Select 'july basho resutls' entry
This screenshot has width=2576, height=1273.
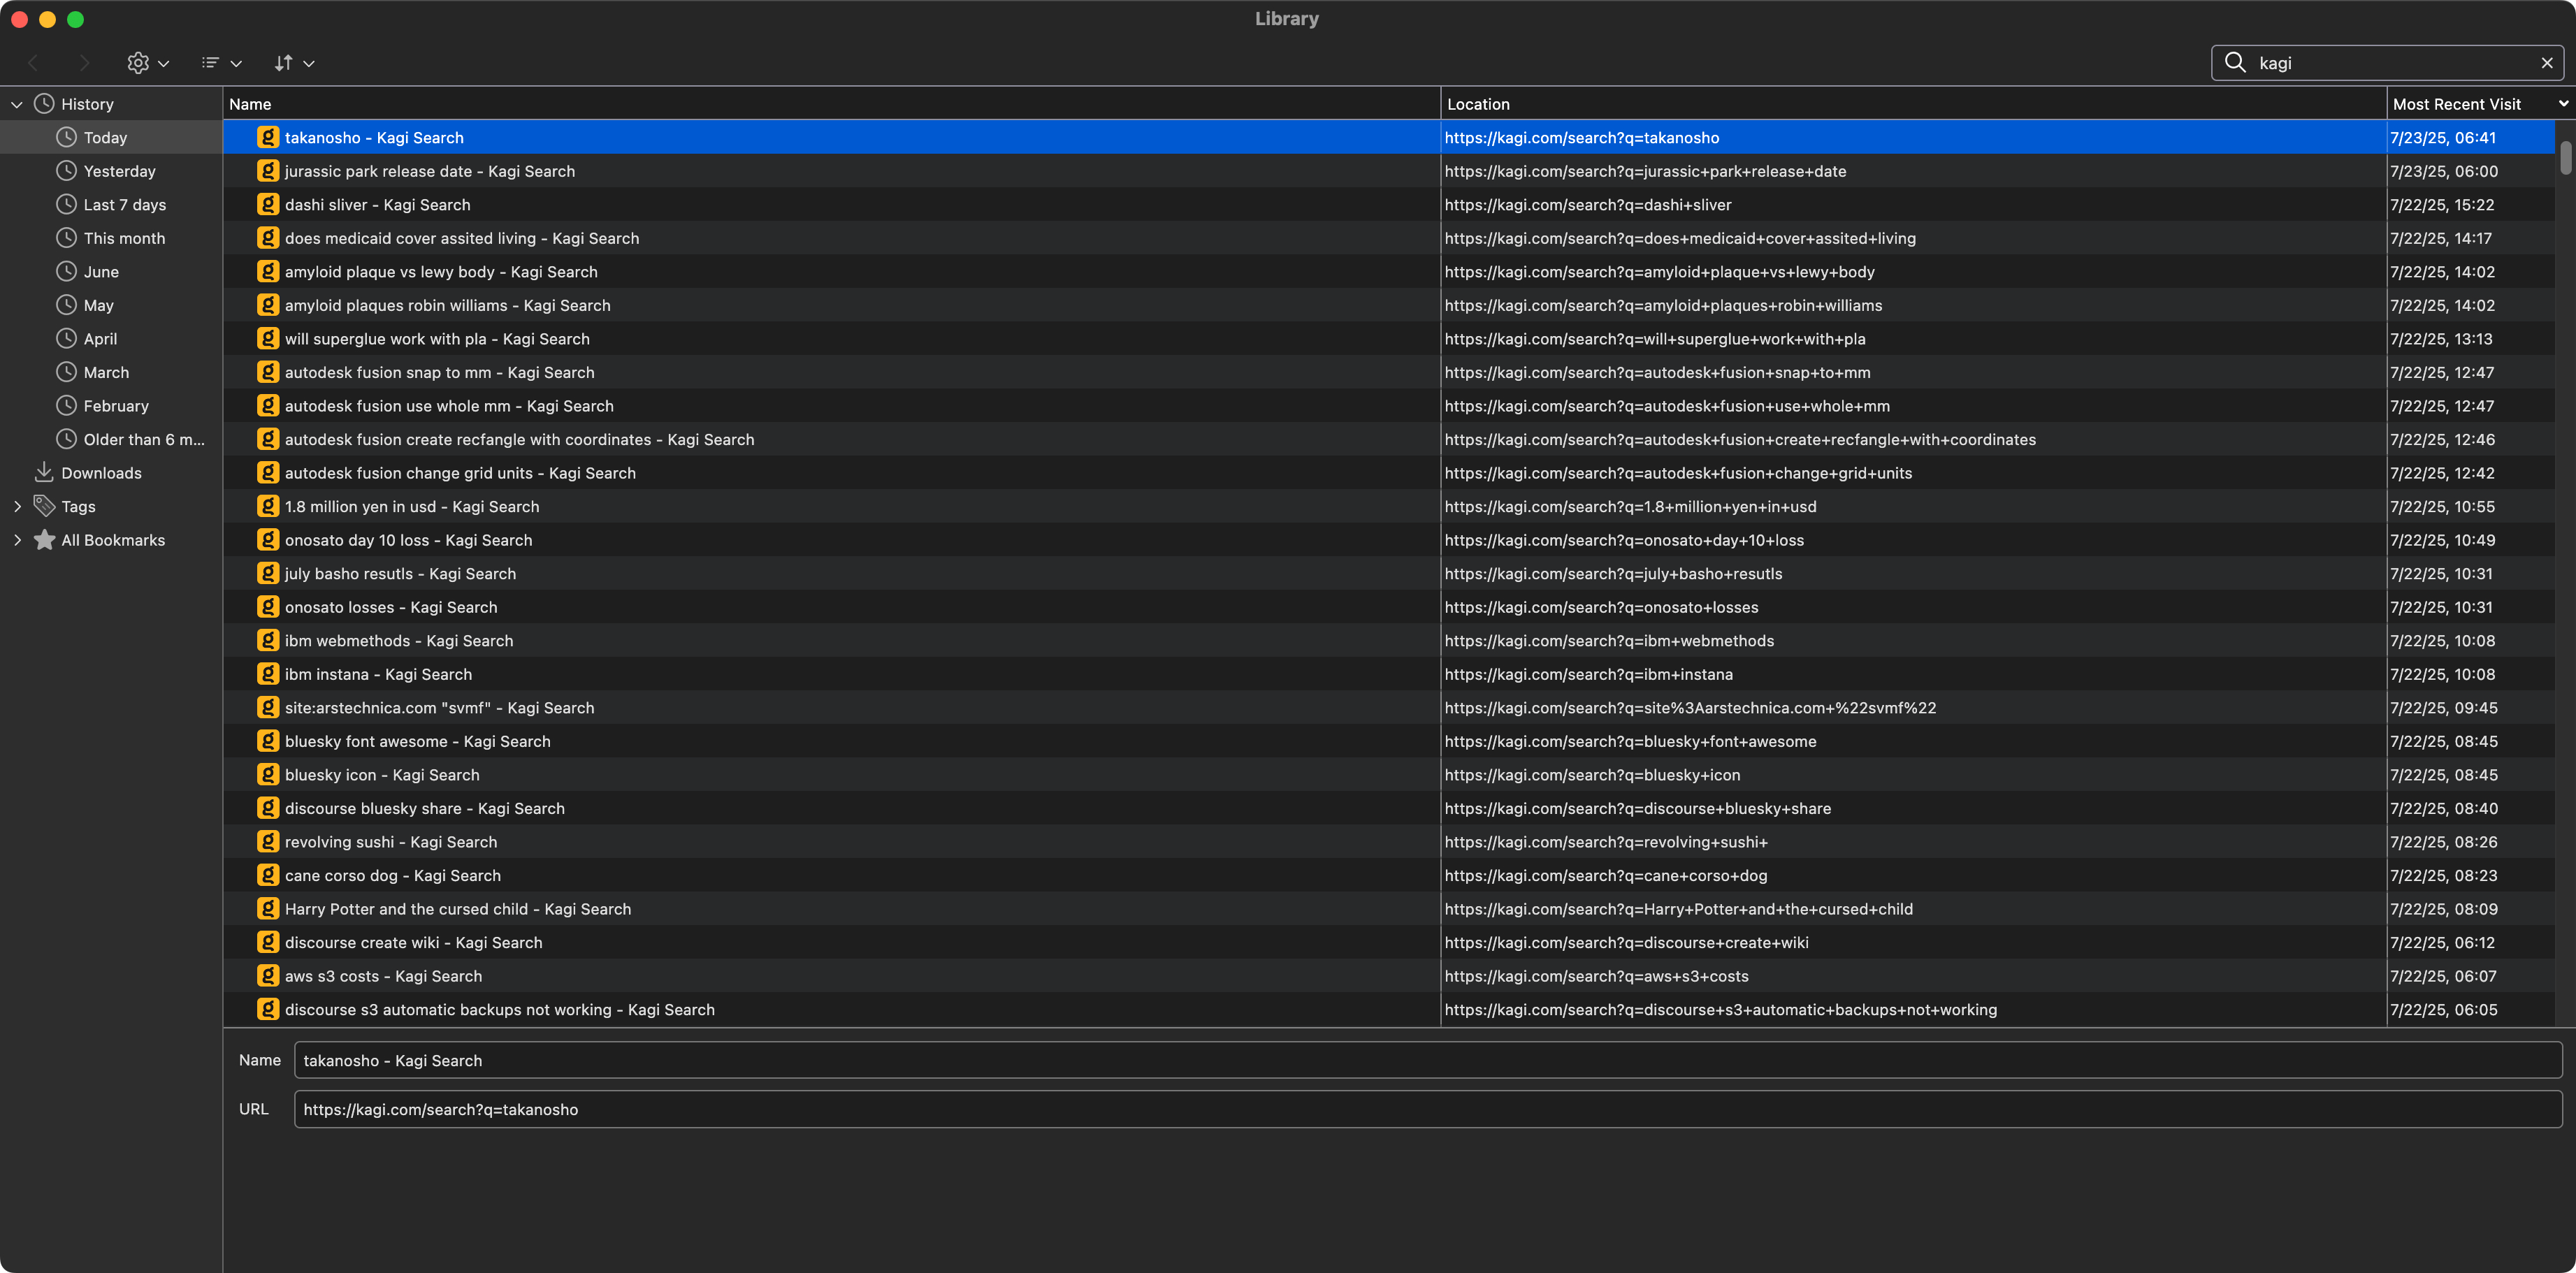pos(1389,573)
